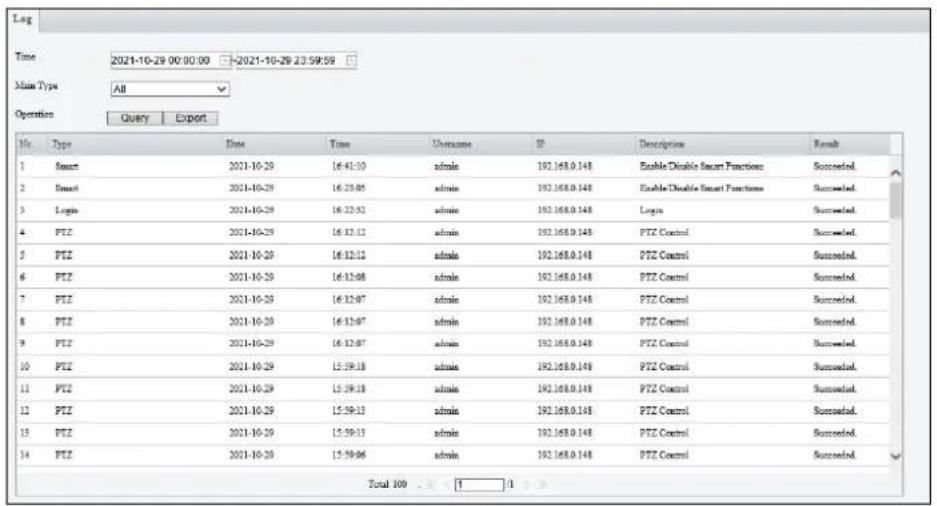Go to next page arrow in pagination
This screenshot has height=506, width=937.
tap(527, 484)
